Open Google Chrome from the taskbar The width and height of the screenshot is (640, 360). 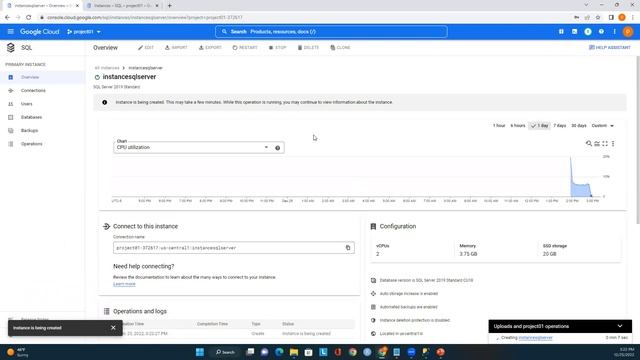[x=353, y=352]
